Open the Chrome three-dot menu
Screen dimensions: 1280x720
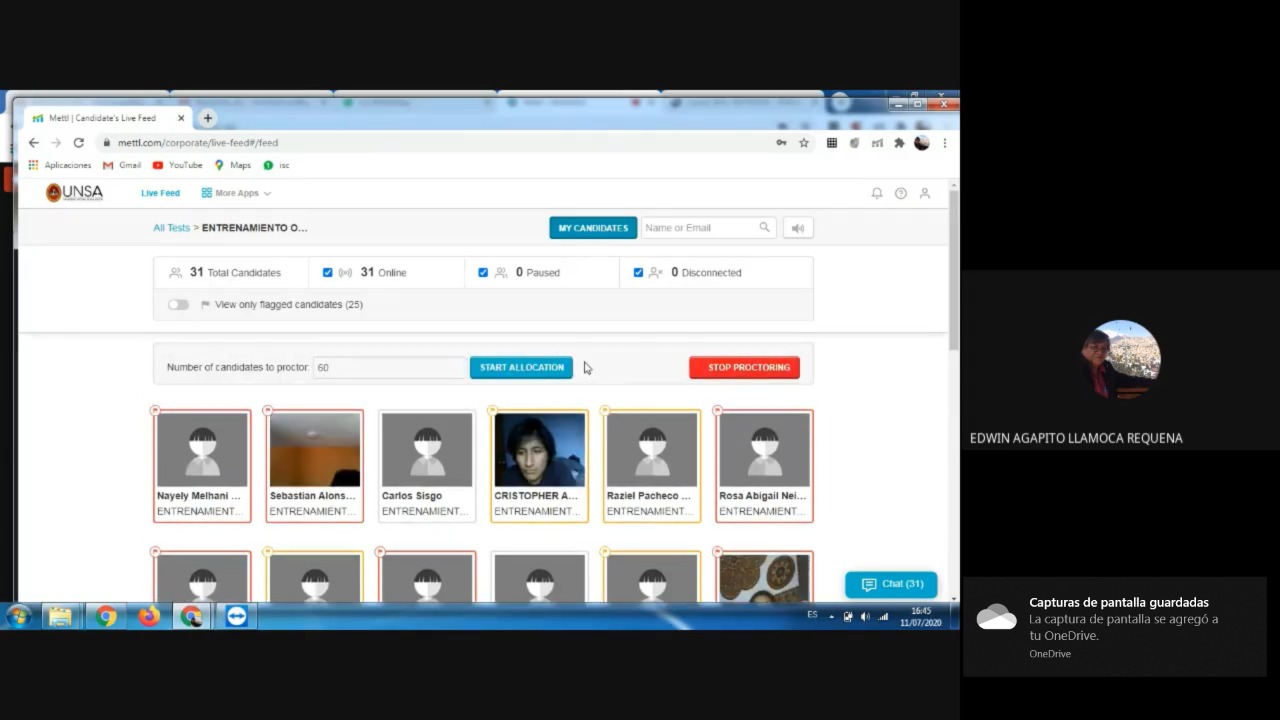pos(944,143)
